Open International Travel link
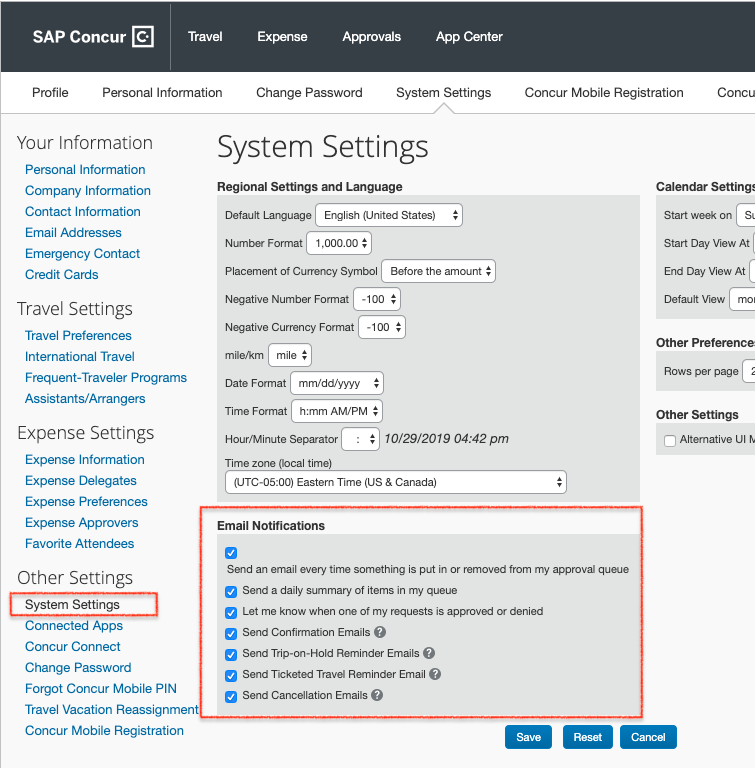The height and width of the screenshot is (768, 755). (80, 357)
